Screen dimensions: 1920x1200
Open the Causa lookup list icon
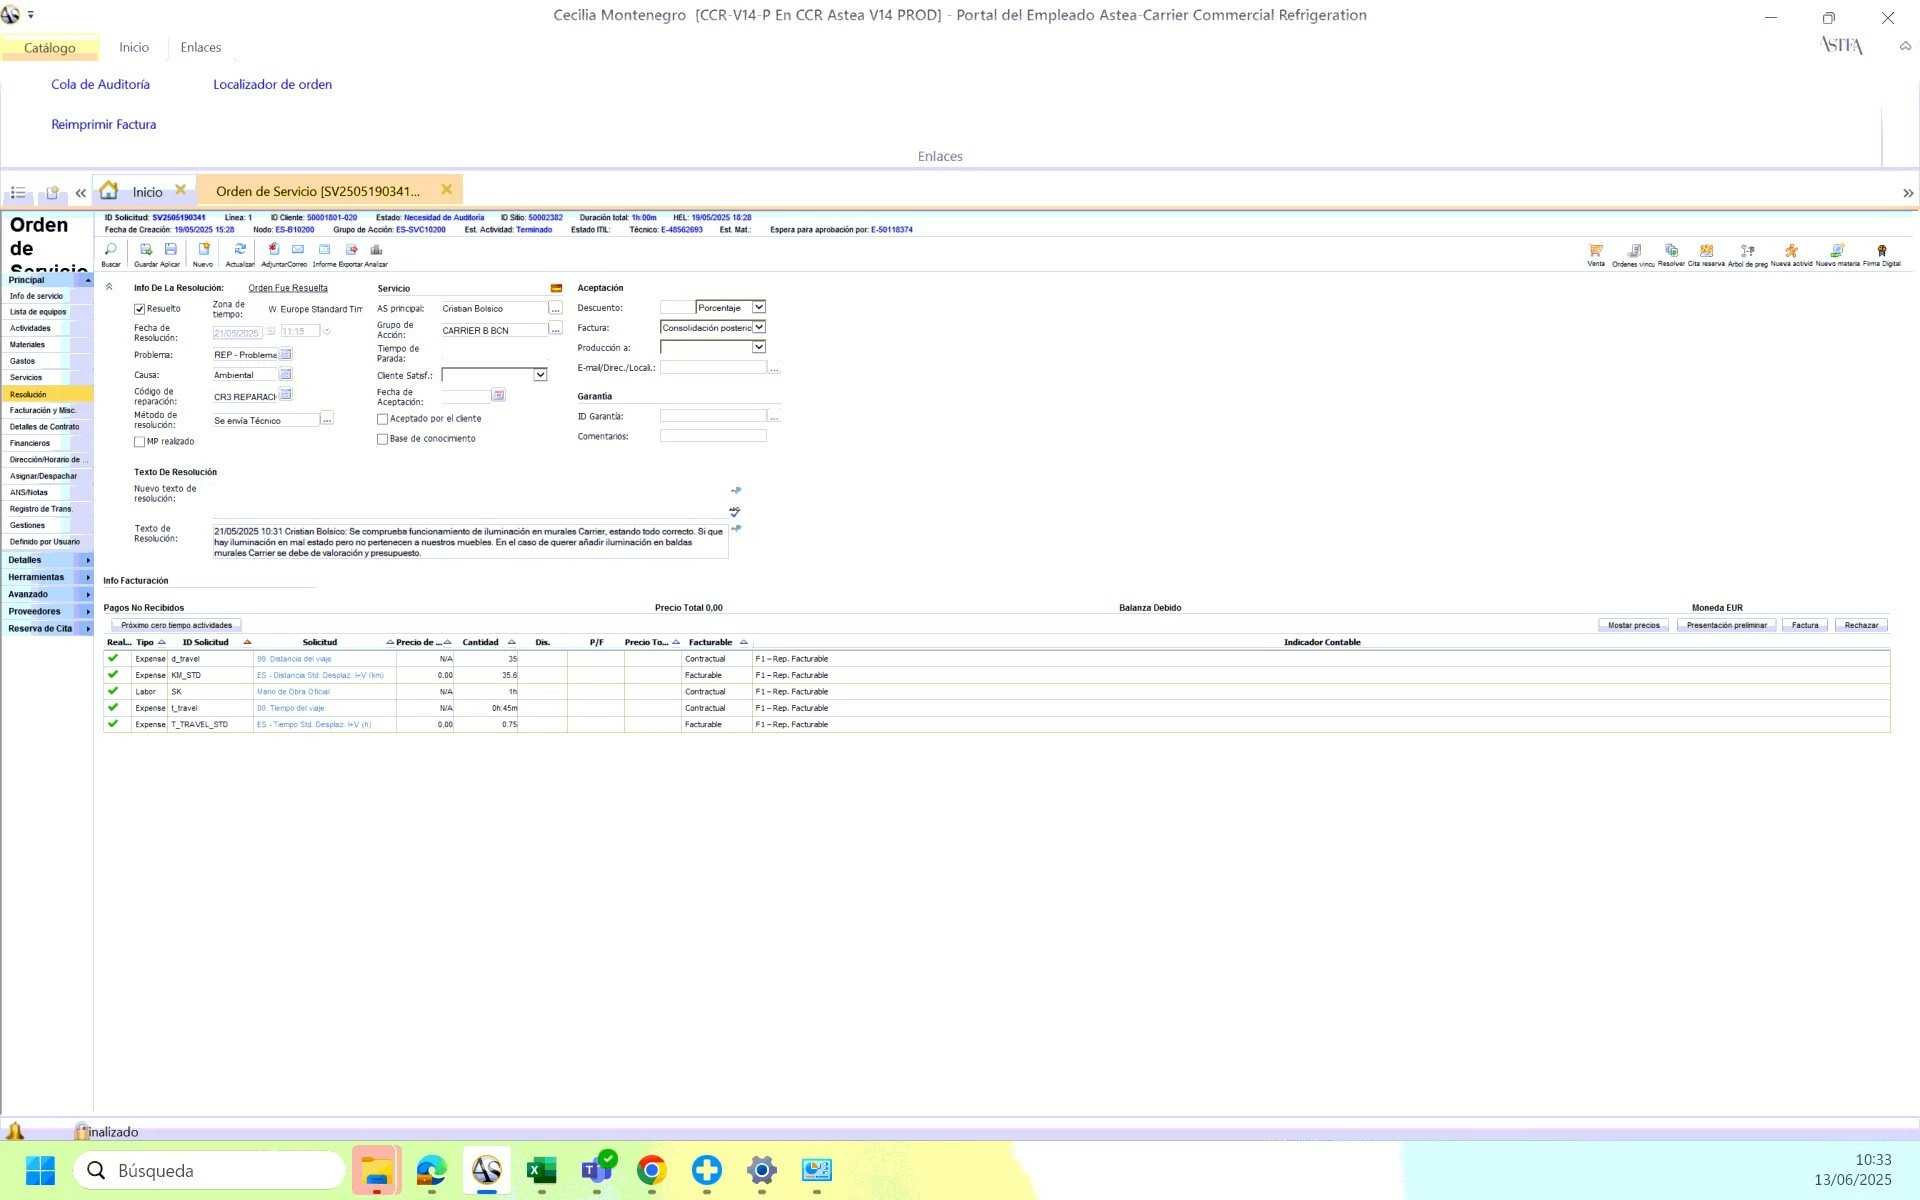pos(286,374)
